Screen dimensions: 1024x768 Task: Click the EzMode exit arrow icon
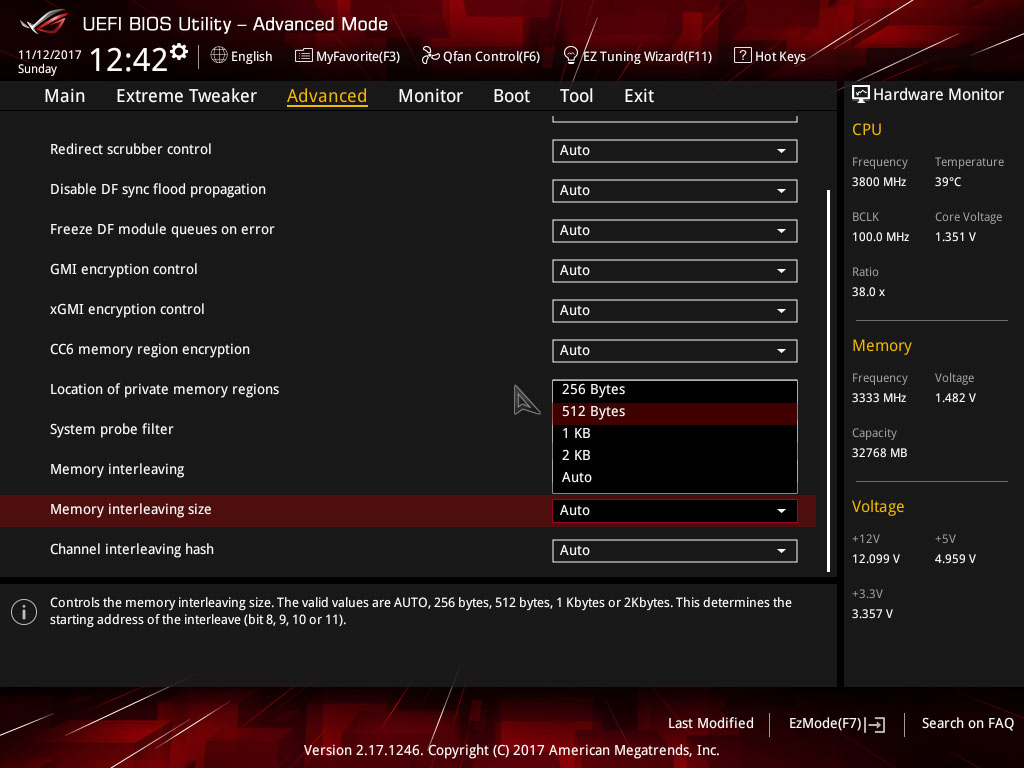875,724
